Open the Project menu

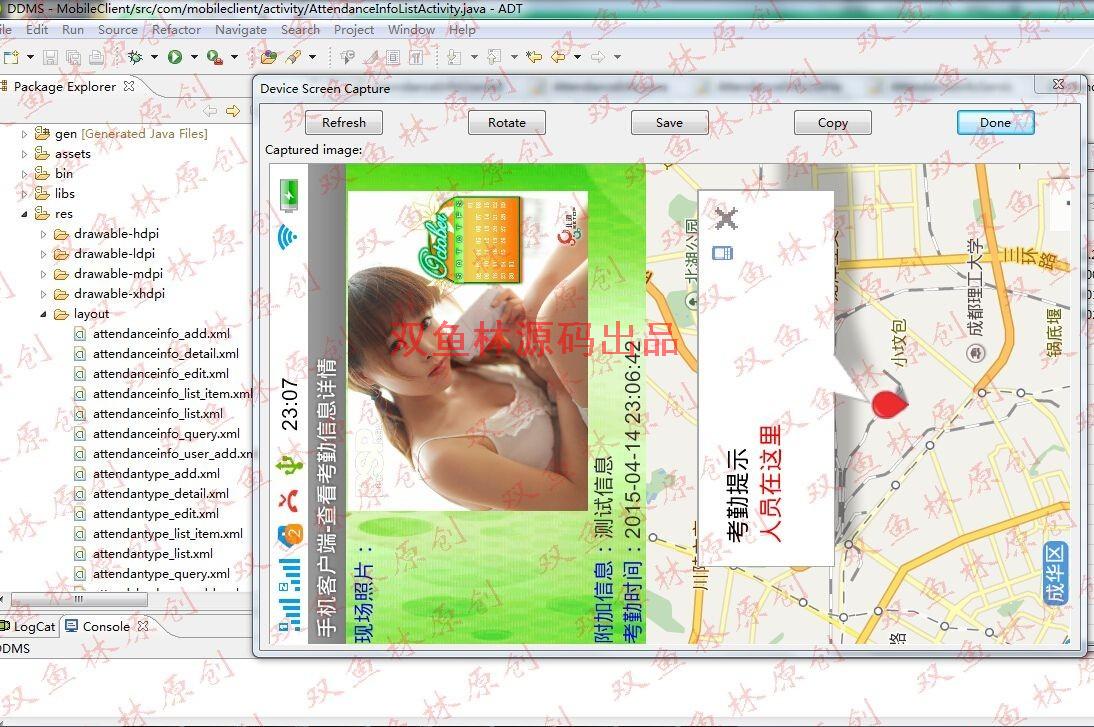354,29
